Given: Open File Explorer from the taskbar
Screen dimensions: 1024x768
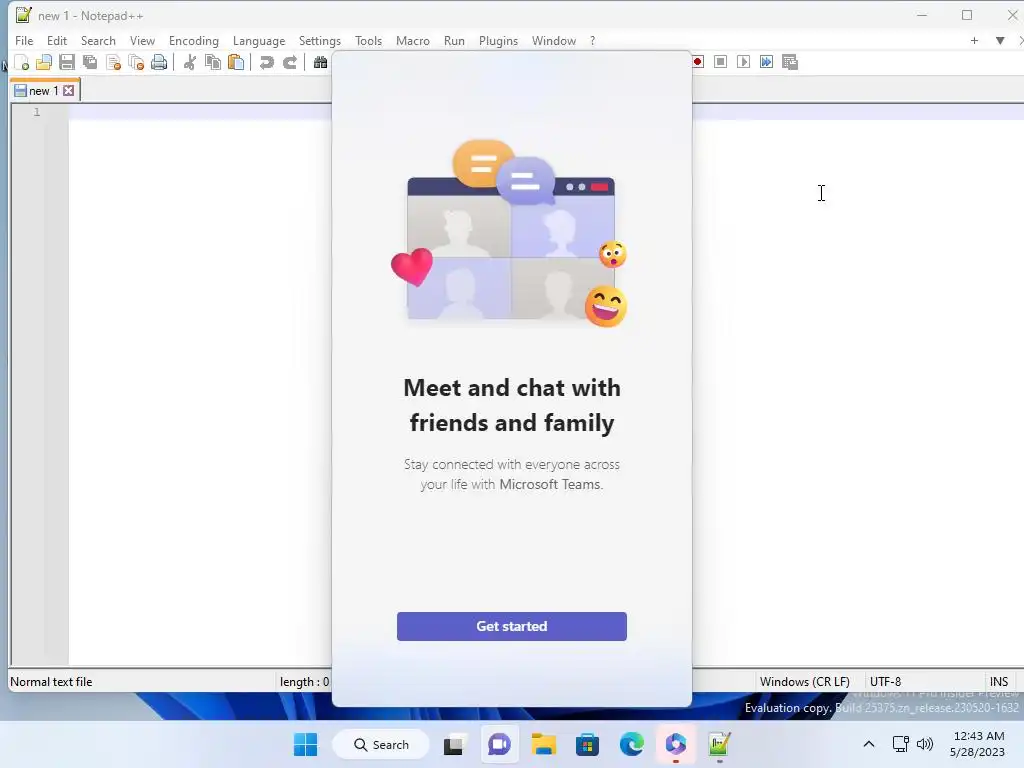Looking at the screenshot, I should point(543,744).
